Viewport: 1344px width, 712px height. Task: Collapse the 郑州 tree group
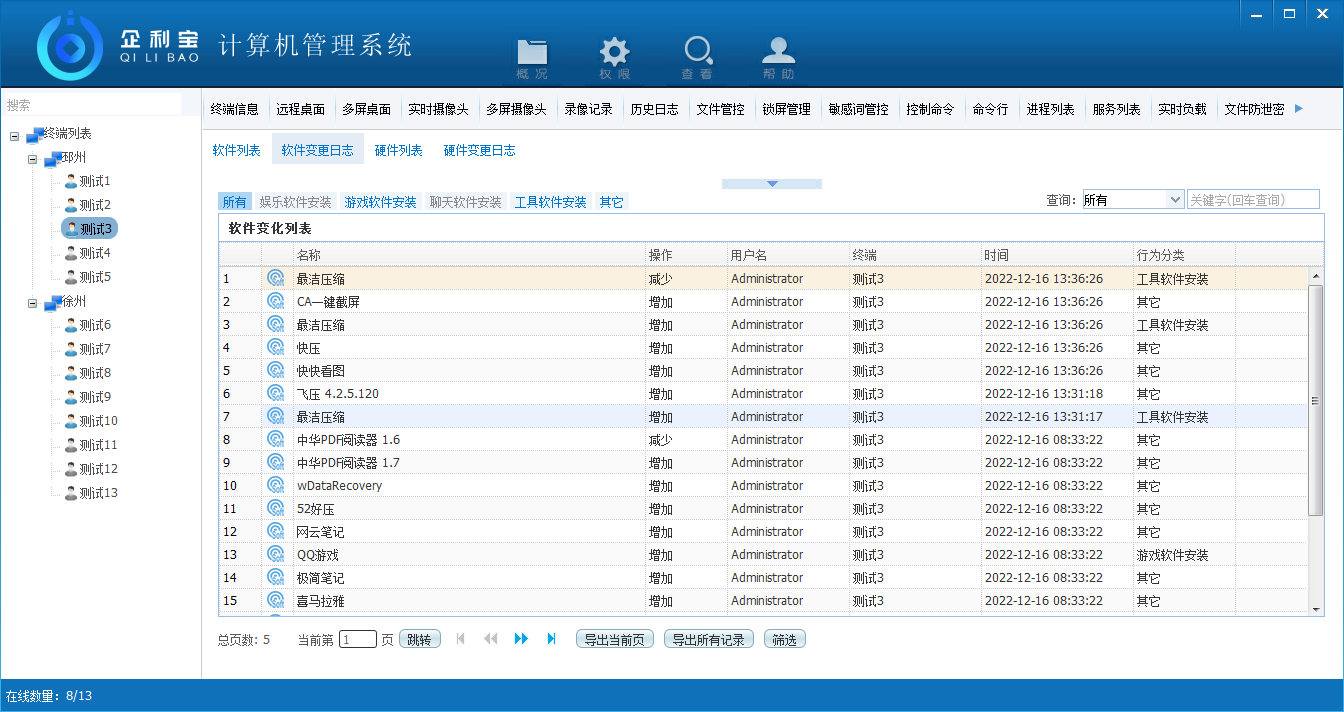[33, 158]
